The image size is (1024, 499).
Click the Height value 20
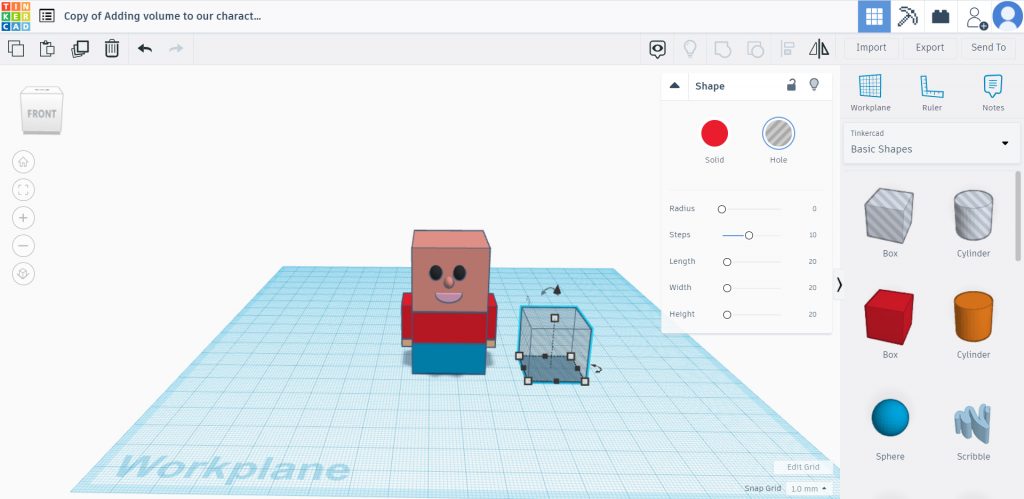point(812,315)
